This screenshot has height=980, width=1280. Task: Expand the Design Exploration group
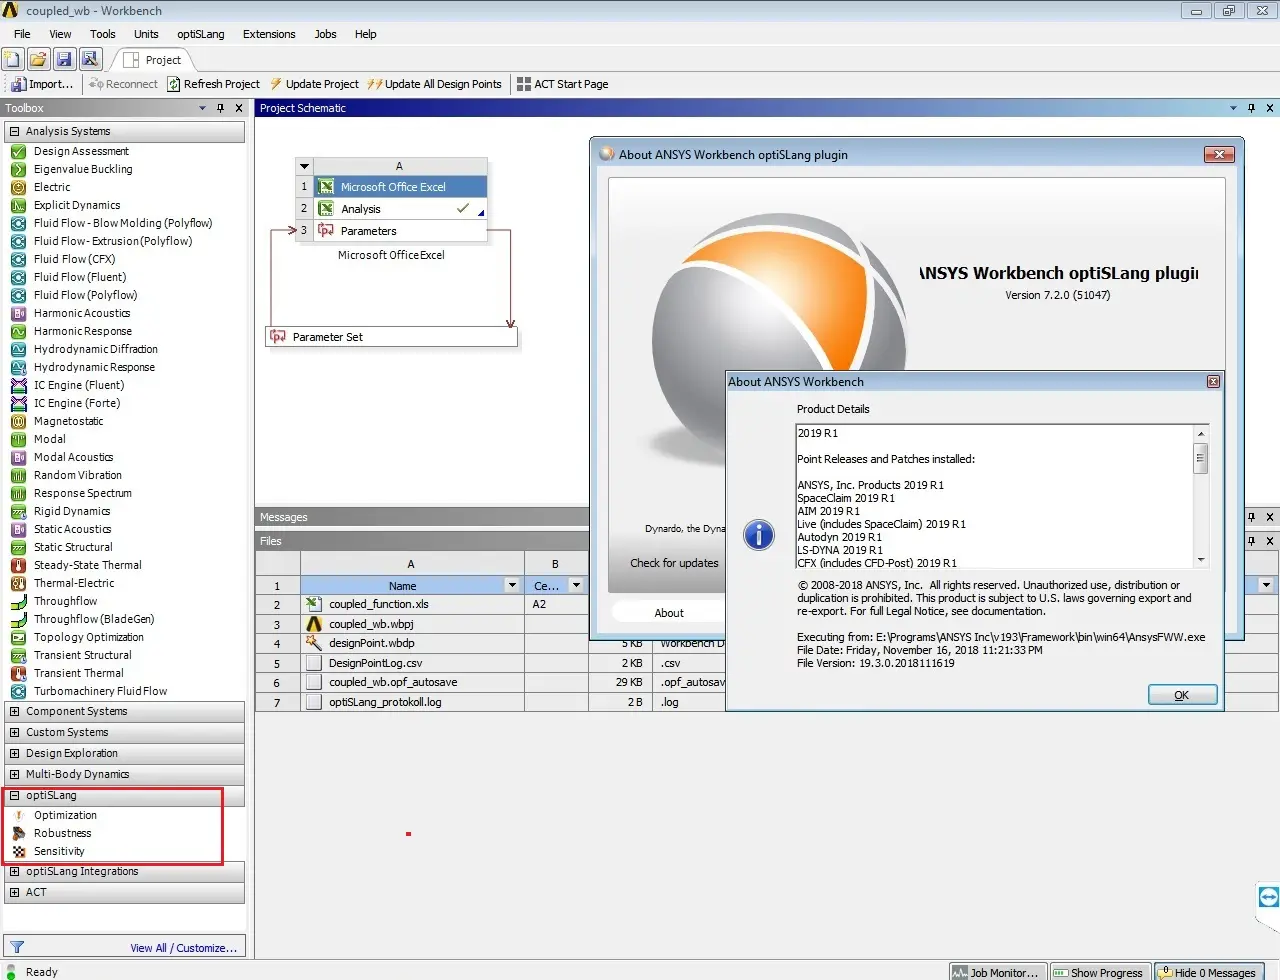(14, 753)
